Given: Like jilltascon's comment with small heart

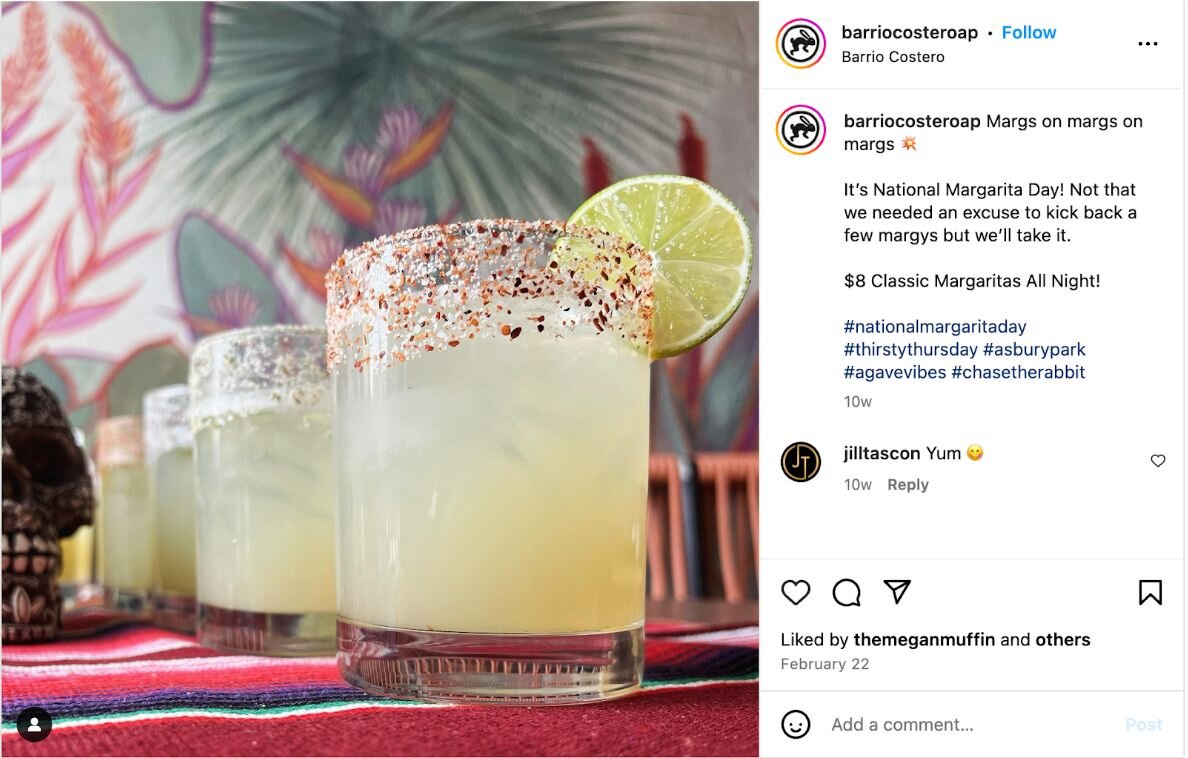Looking at the screenshot, I should 1158,461.
